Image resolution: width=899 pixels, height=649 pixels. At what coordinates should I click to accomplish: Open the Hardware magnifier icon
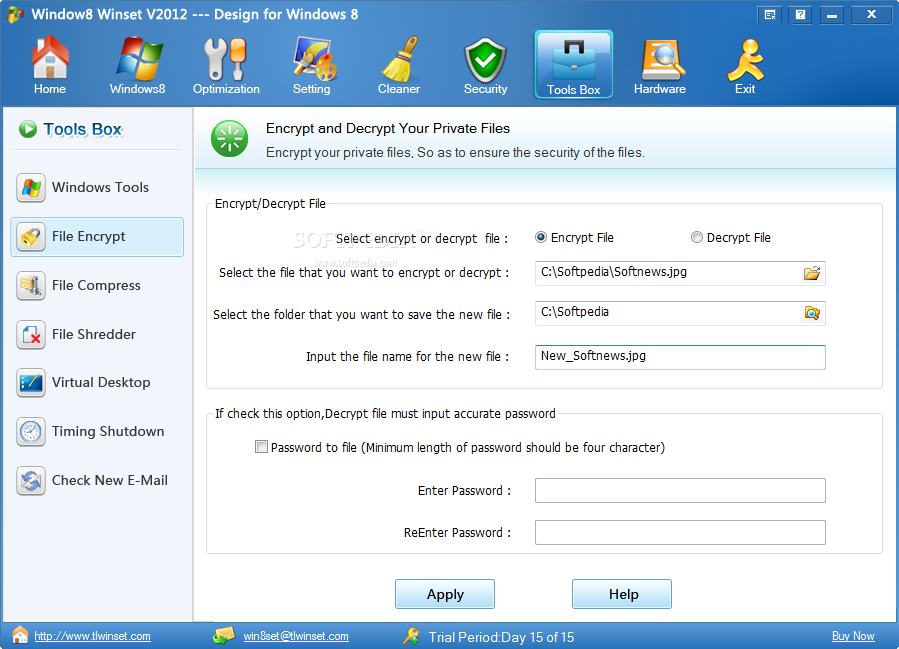(662, 60)
